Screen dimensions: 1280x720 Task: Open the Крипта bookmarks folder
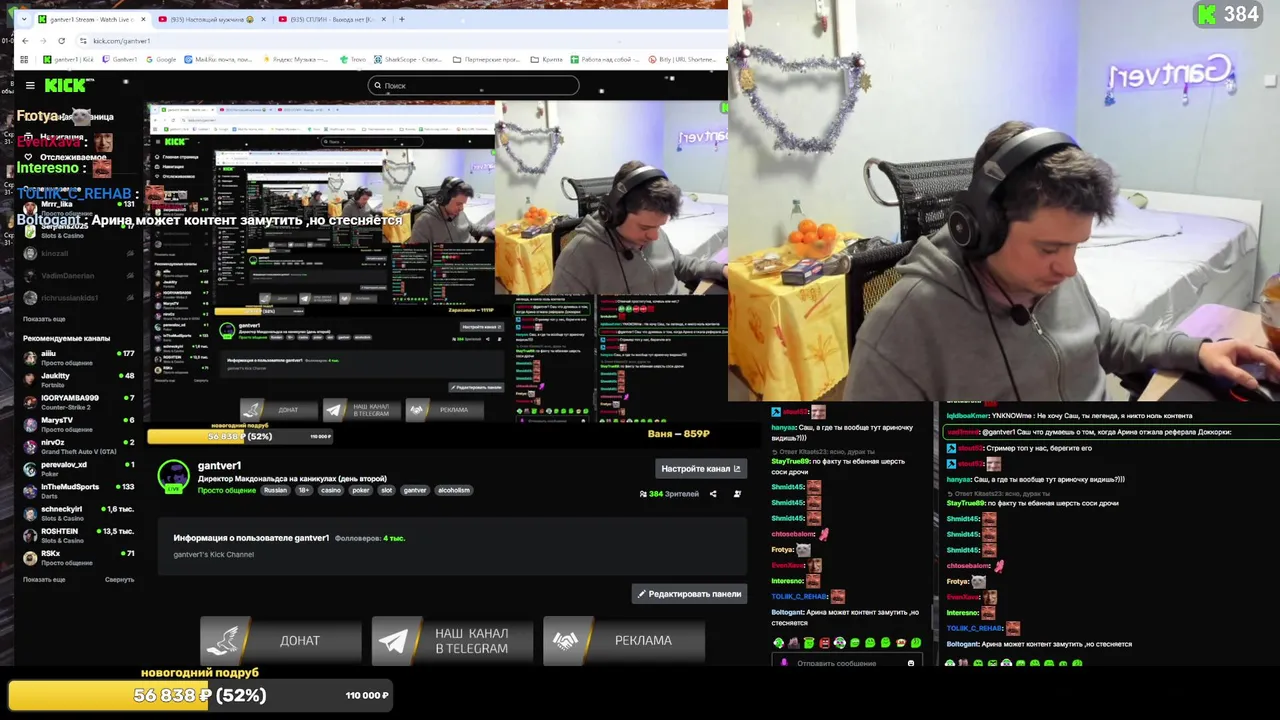tap(547, 60)
